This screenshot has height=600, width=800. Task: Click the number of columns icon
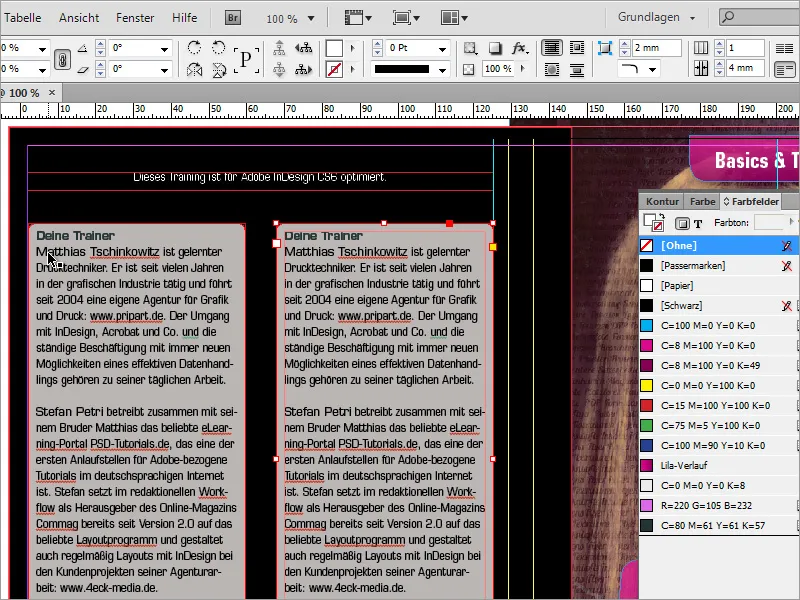(701, 48)
